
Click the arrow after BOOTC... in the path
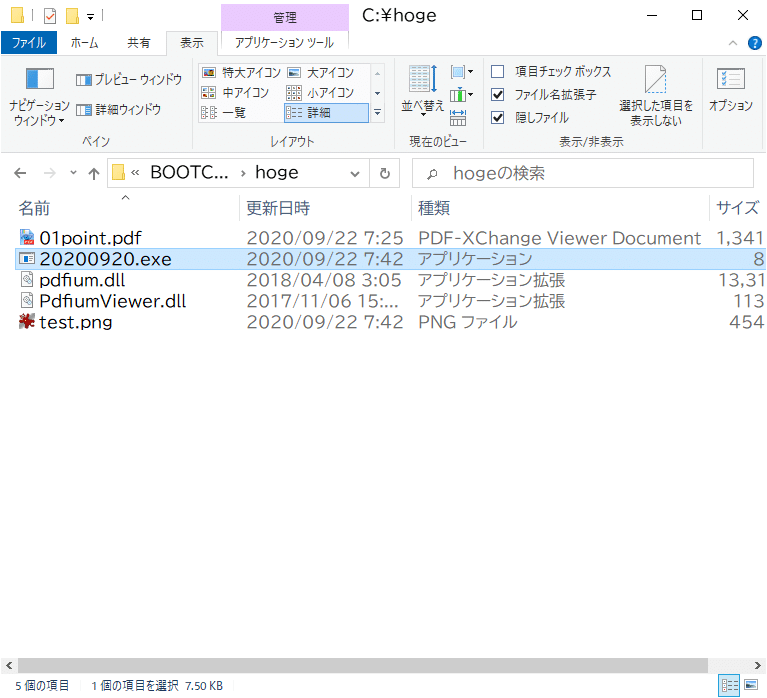(243, 173)
